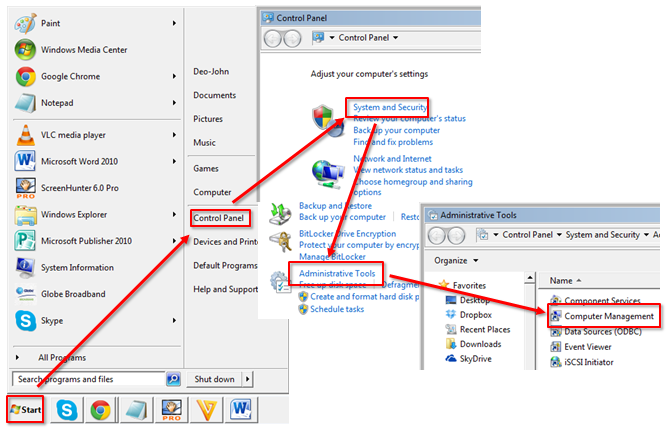Viewport: 669px width, 428px height.
Task: Open Control Panel address bar dropdown arrow
Action: (x=396, y=38)
